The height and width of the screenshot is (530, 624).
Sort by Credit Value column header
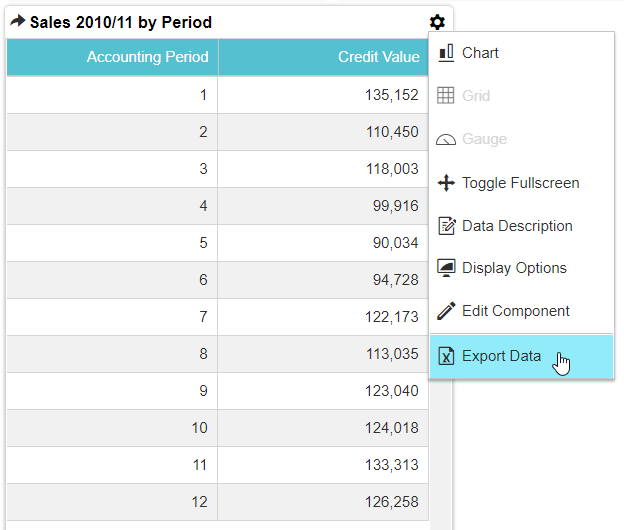[x=324, y=57]
